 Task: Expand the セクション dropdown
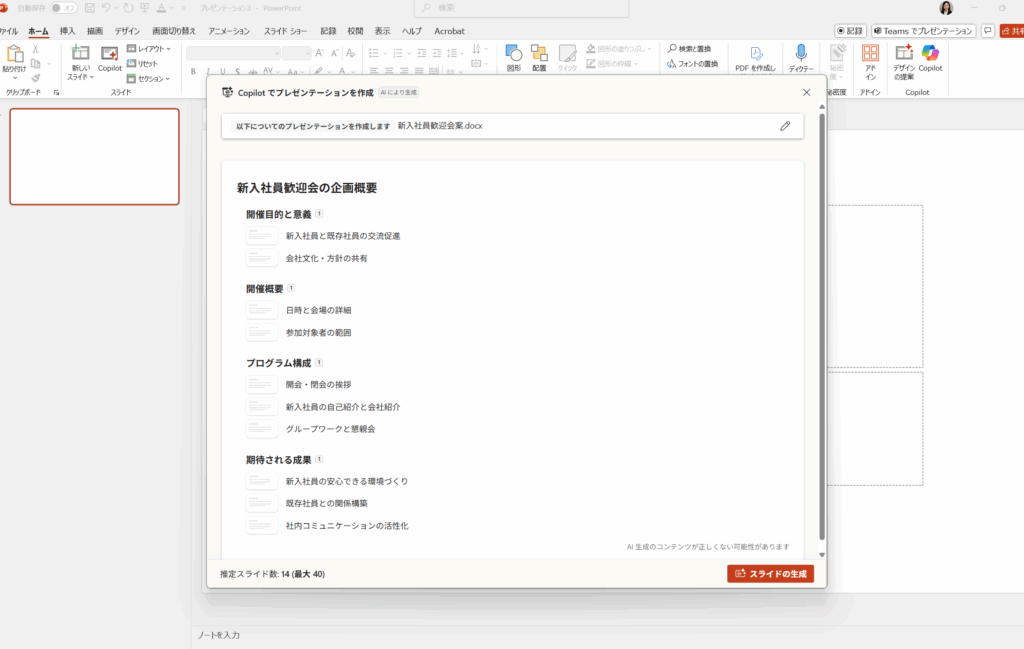(x=151, y=78)
